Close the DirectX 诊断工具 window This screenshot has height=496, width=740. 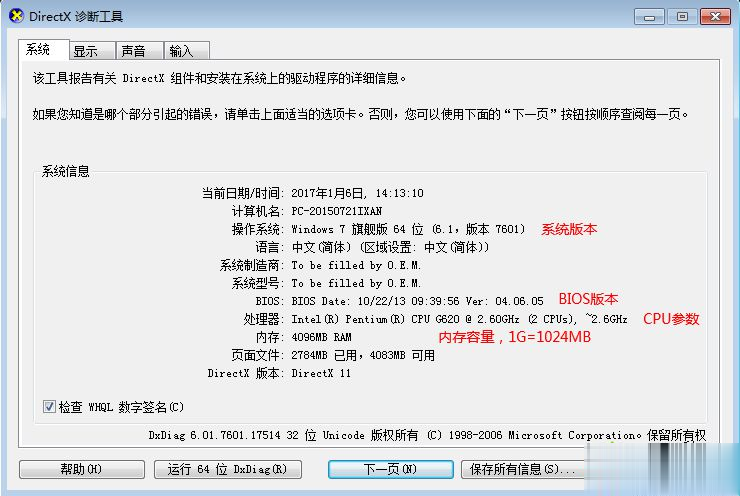tap(715, 17)
